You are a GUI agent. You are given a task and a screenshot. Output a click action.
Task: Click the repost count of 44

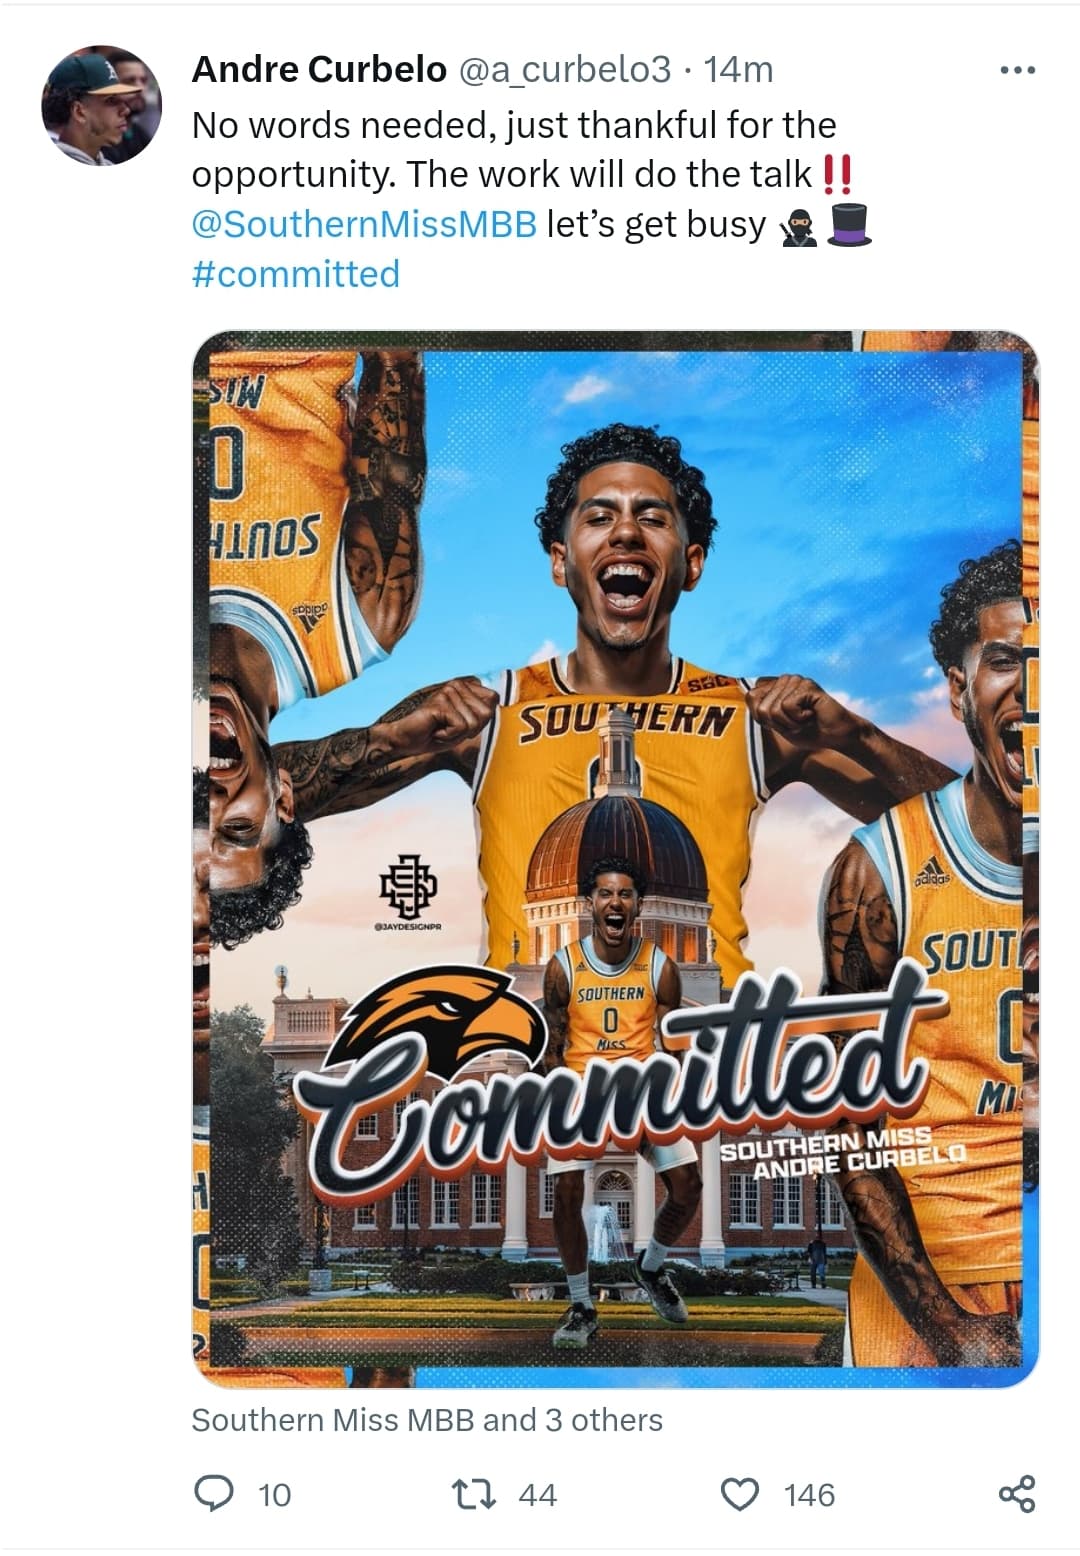[537, 1495]
